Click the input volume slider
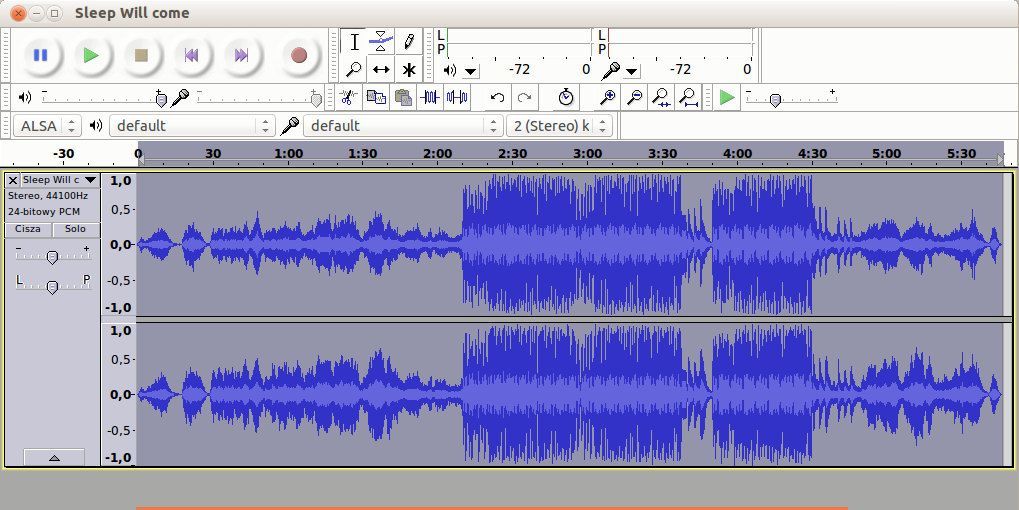 click(258, 97)
